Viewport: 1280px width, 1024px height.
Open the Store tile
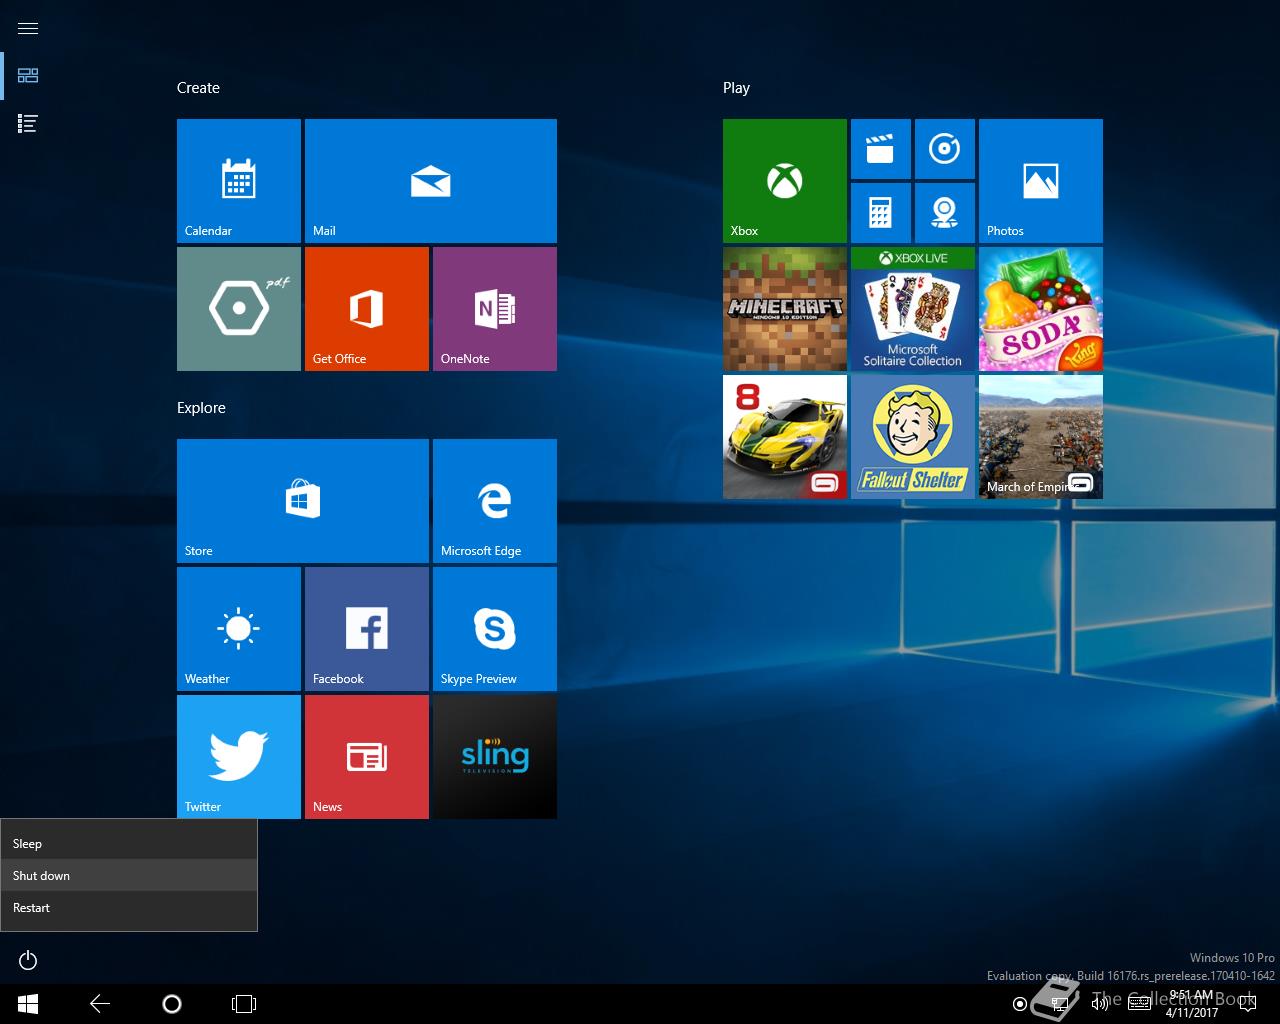pos(303,501)
